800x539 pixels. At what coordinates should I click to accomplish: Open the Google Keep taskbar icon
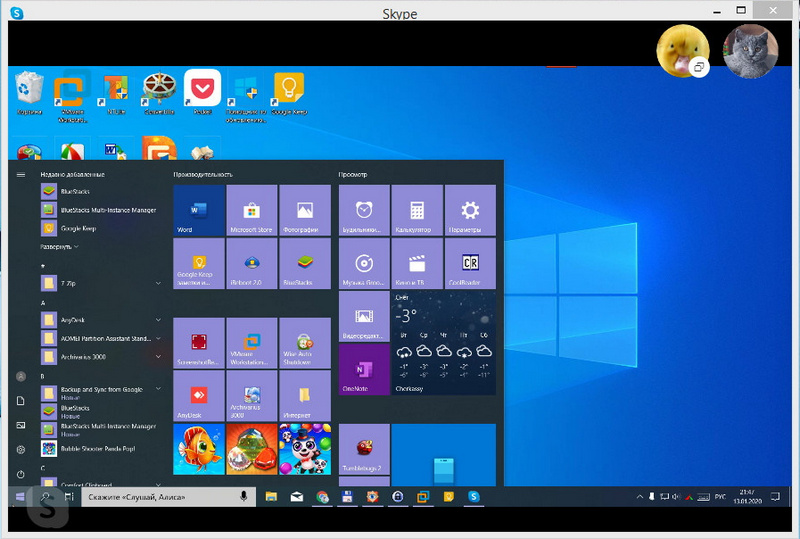click(x=448, y=497)
